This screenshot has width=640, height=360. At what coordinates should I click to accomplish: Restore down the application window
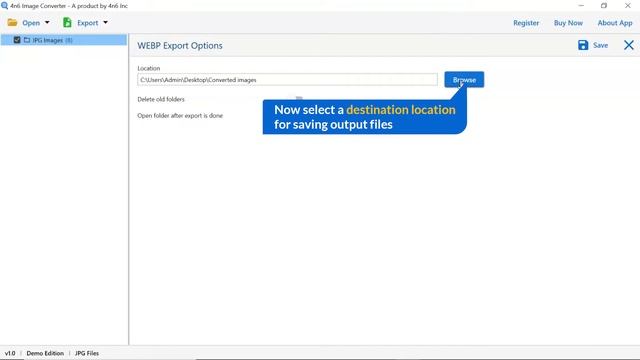(604, 6)
